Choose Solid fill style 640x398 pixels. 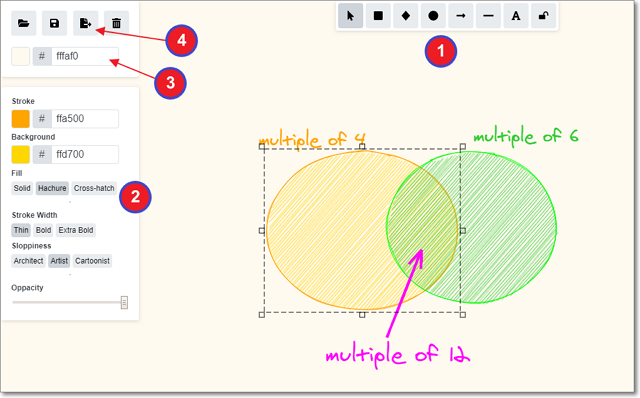click(22, 188)
